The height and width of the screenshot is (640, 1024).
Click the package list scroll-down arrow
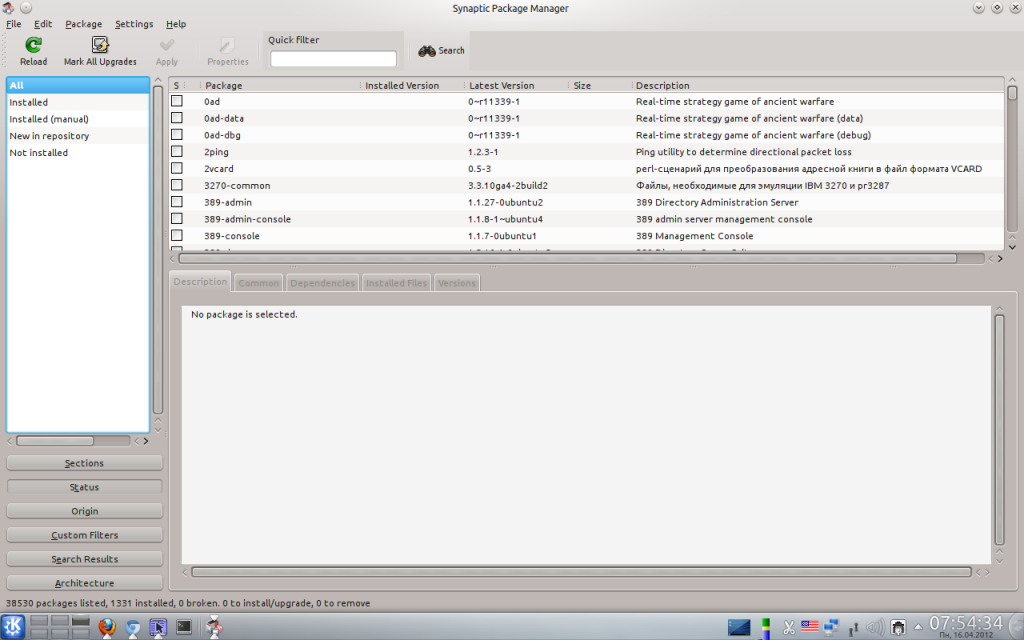click(1012, 247)
